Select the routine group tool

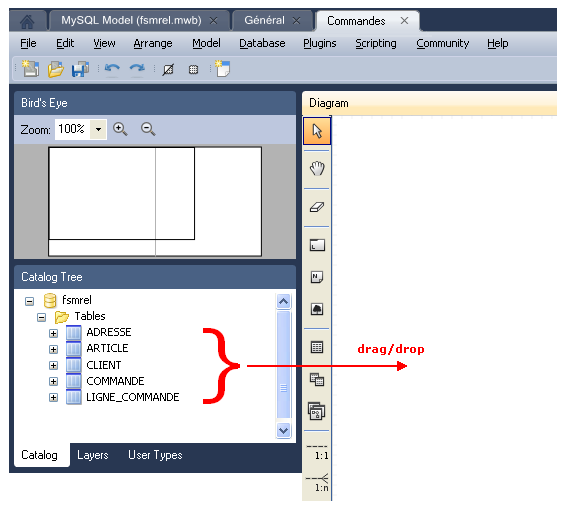pos(317,411)
